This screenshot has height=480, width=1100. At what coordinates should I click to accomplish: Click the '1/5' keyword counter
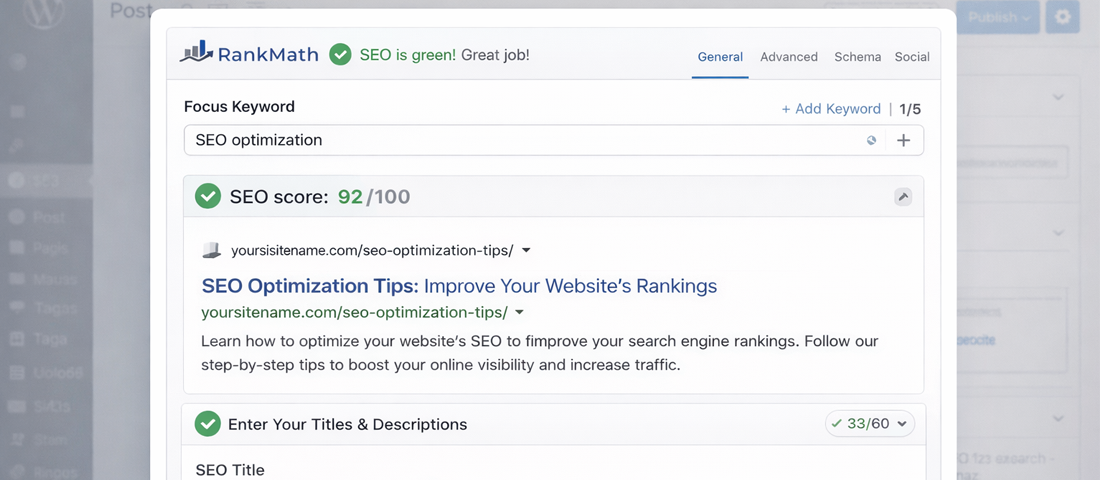point(910,109)
